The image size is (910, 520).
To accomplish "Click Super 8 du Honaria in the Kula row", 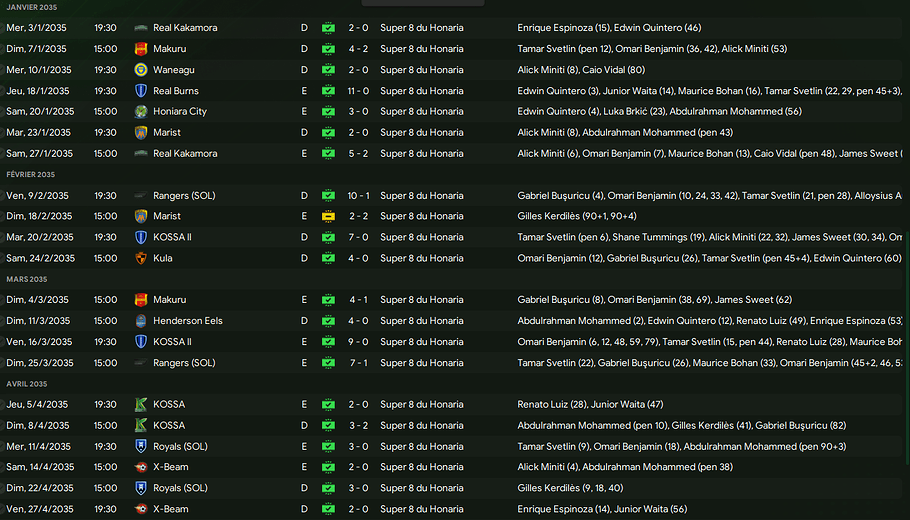I will point(421,258).
